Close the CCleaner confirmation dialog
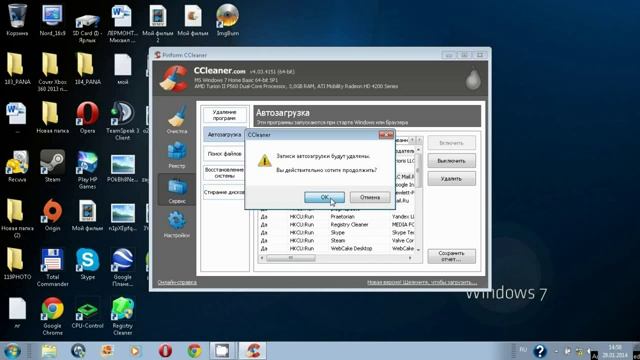640x360 pixels. [x=386, y=135]
